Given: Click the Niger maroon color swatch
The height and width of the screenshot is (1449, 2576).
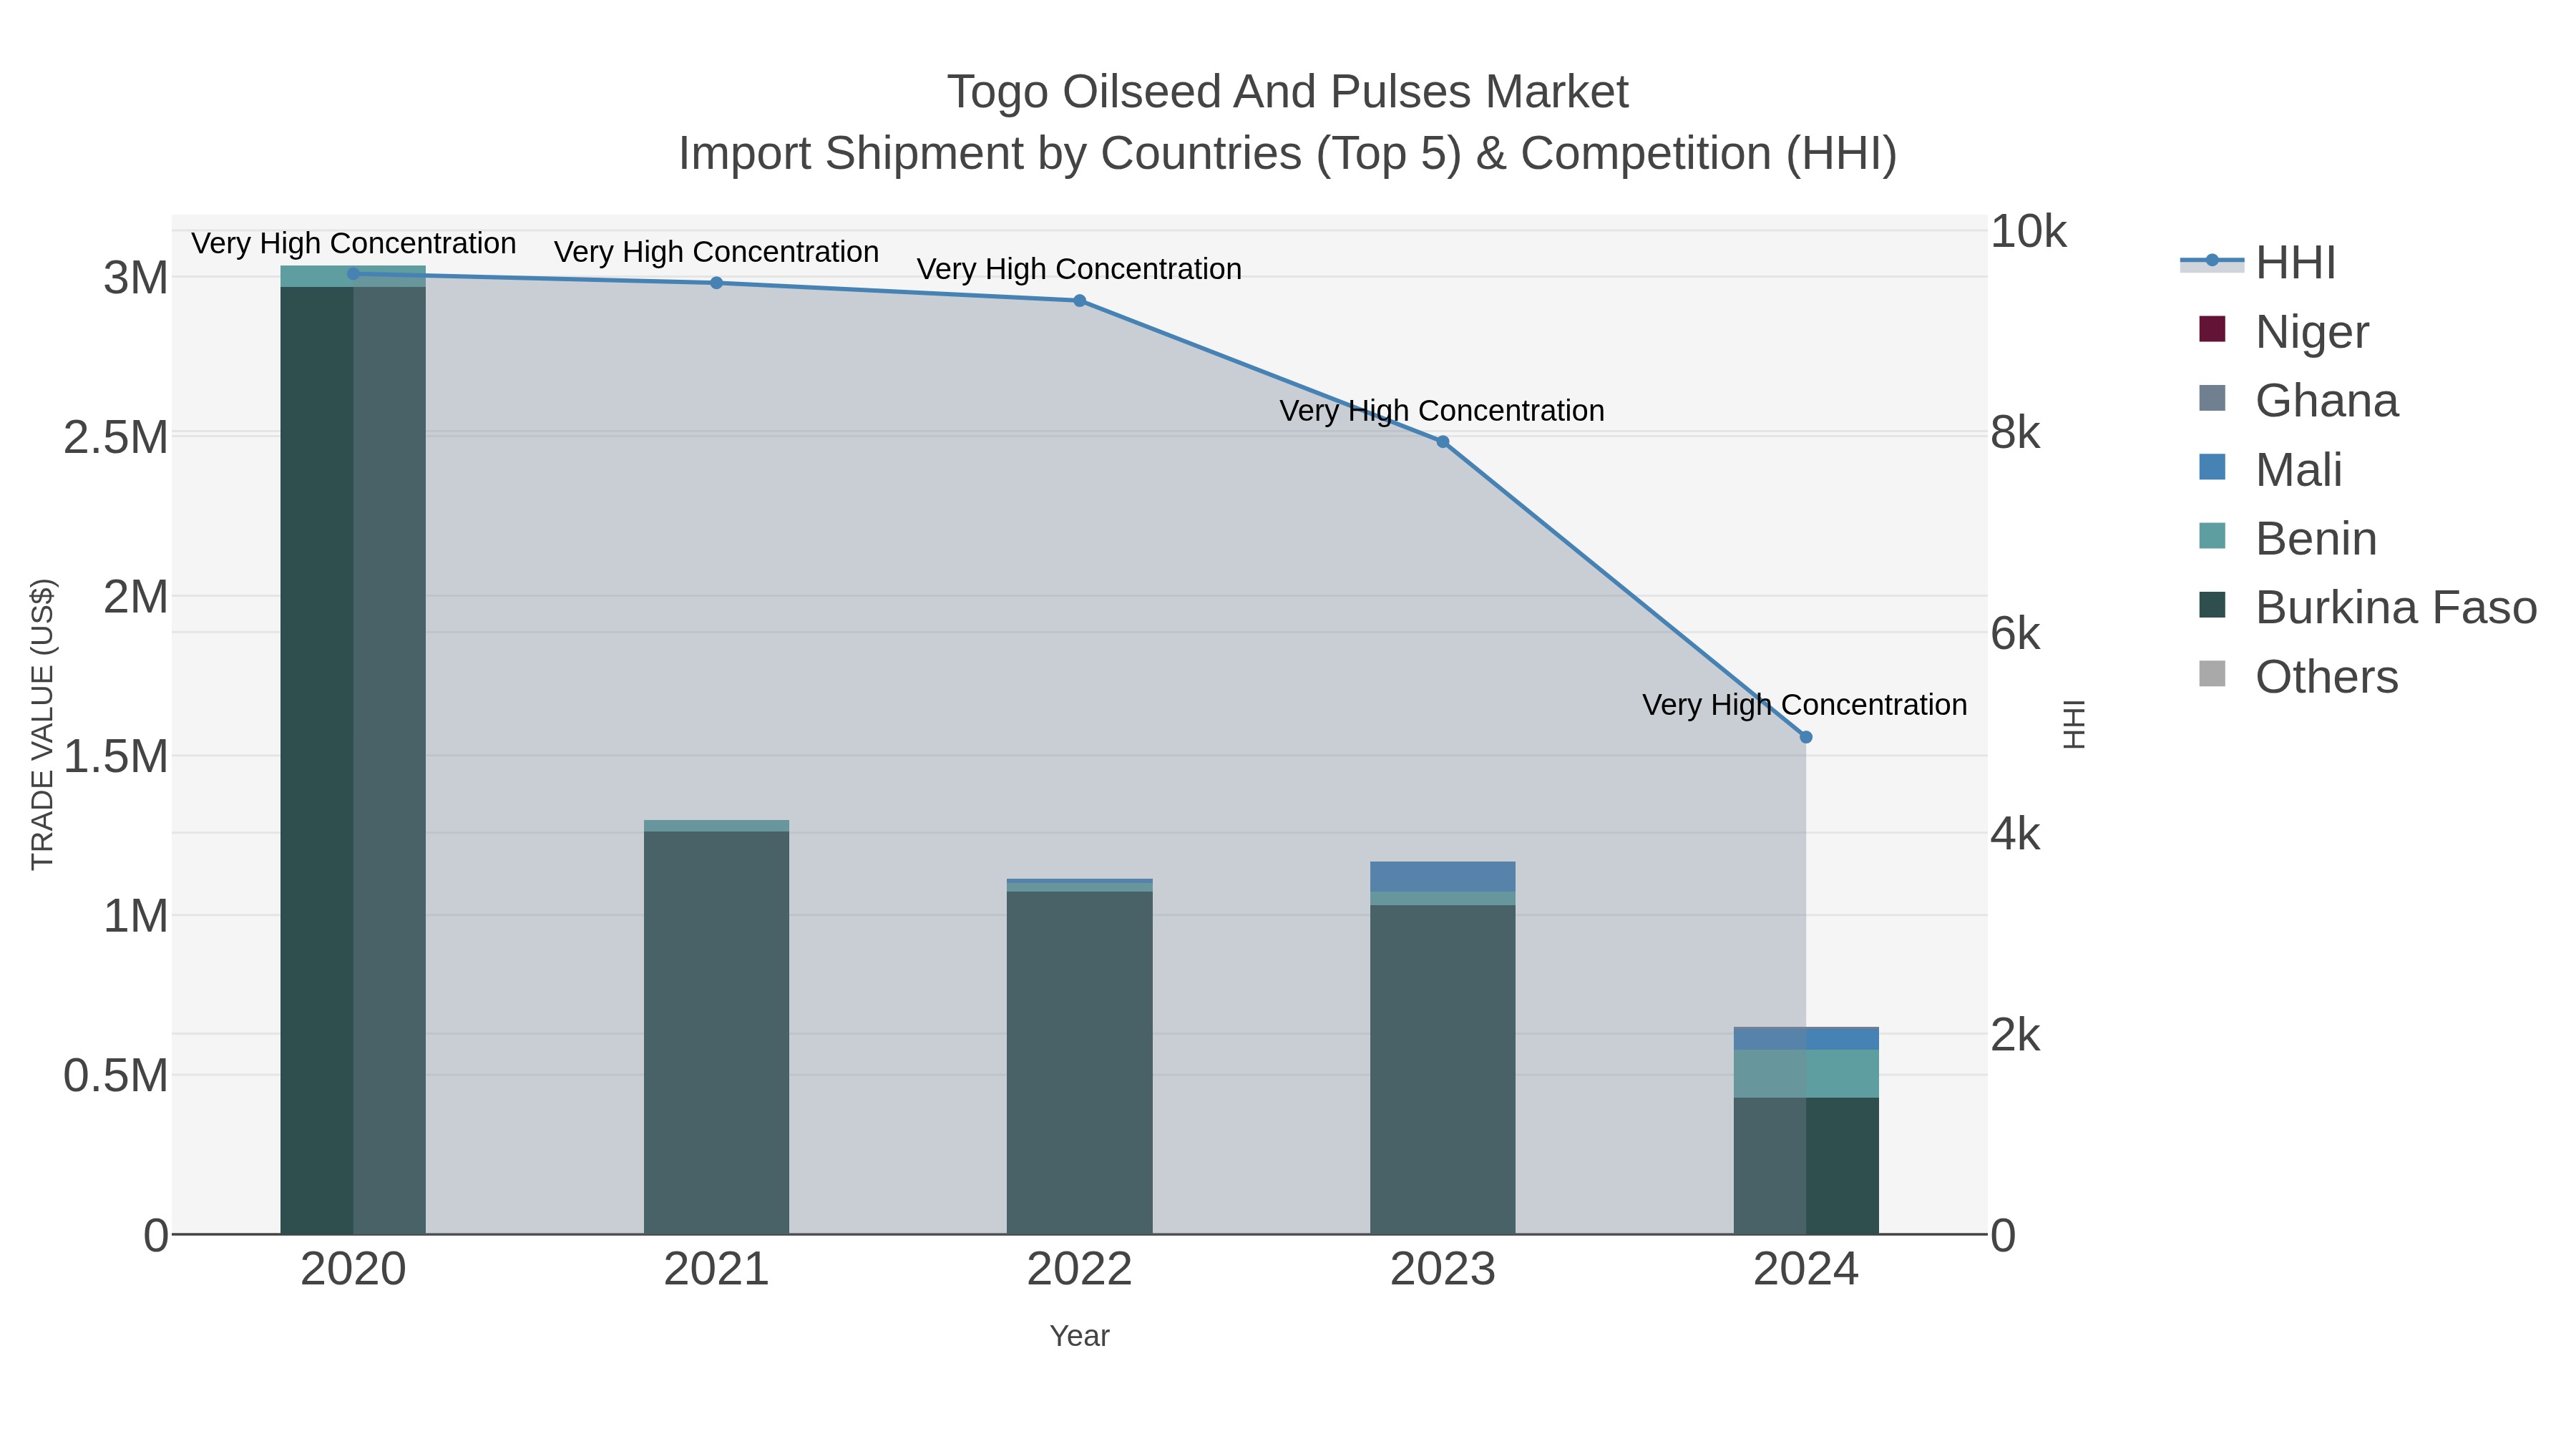Looking at the screenshot, I should pyautogui.click(x=2212, y=329).
